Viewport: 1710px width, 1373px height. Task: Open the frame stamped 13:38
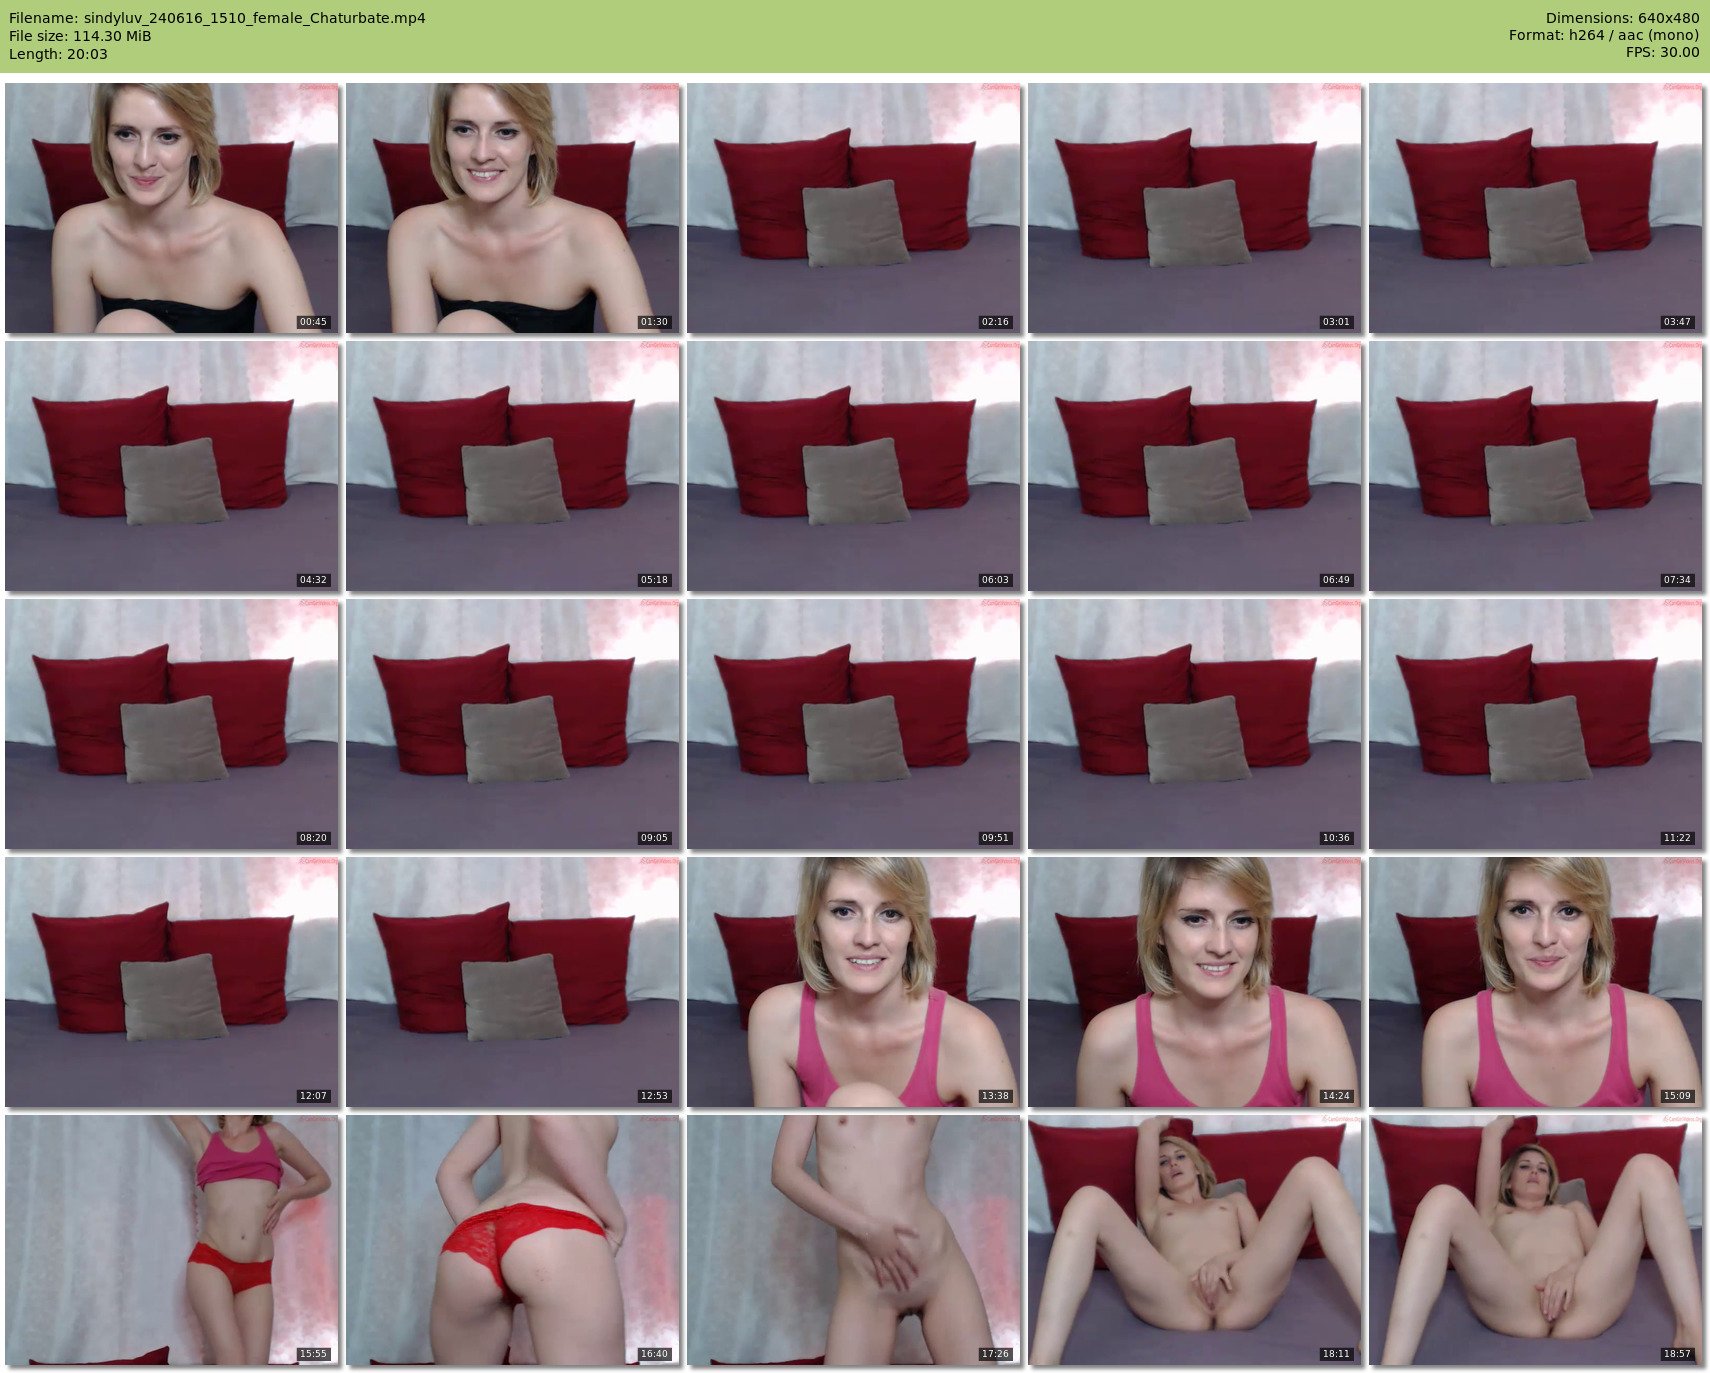pyautogui.click(x=854, y=982)
